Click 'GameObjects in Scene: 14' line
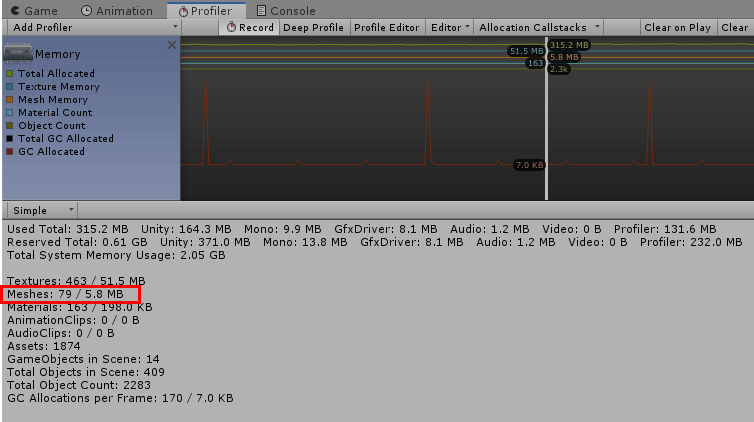 (x=83, y=359)
